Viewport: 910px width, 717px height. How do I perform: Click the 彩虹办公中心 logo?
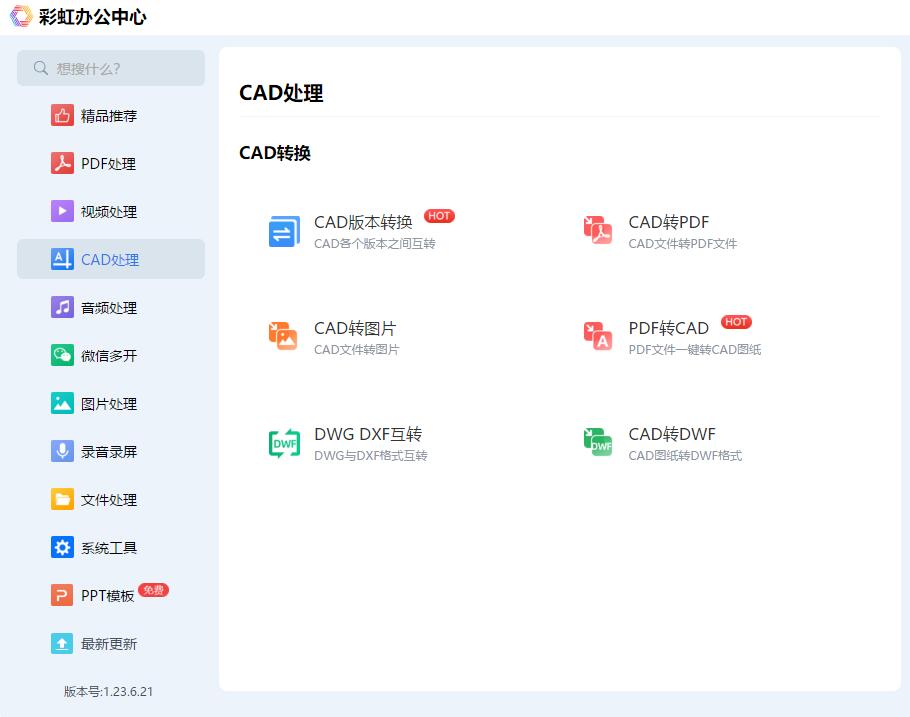pos(75,17)
